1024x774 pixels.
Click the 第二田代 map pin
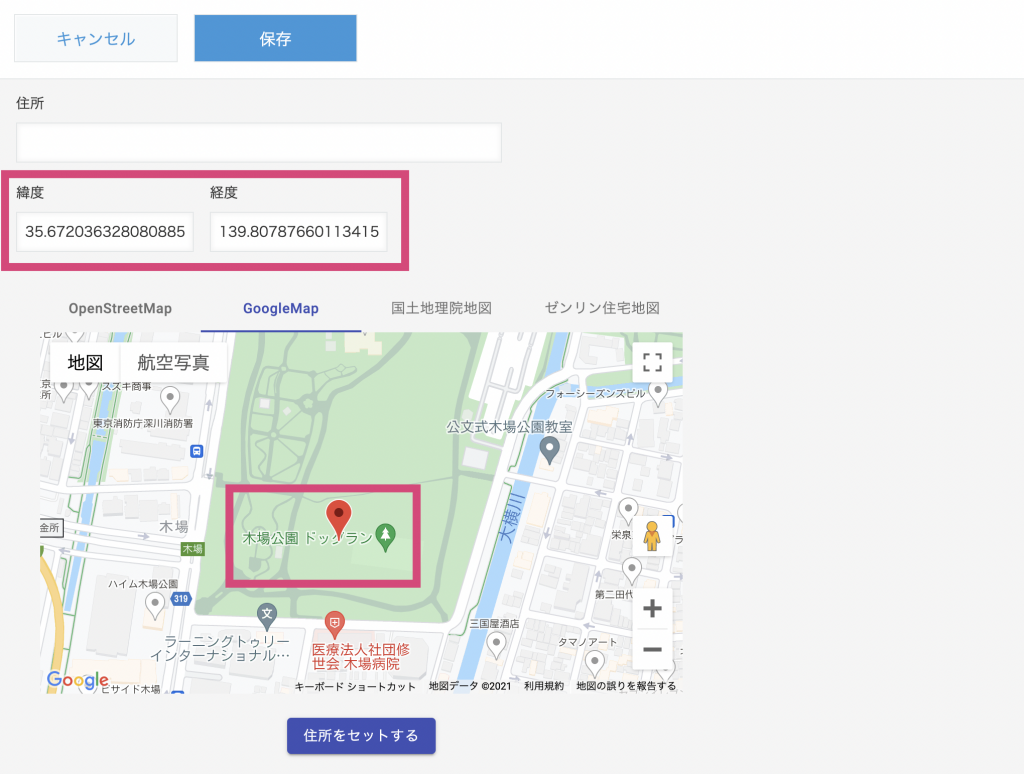pos(632,569)
